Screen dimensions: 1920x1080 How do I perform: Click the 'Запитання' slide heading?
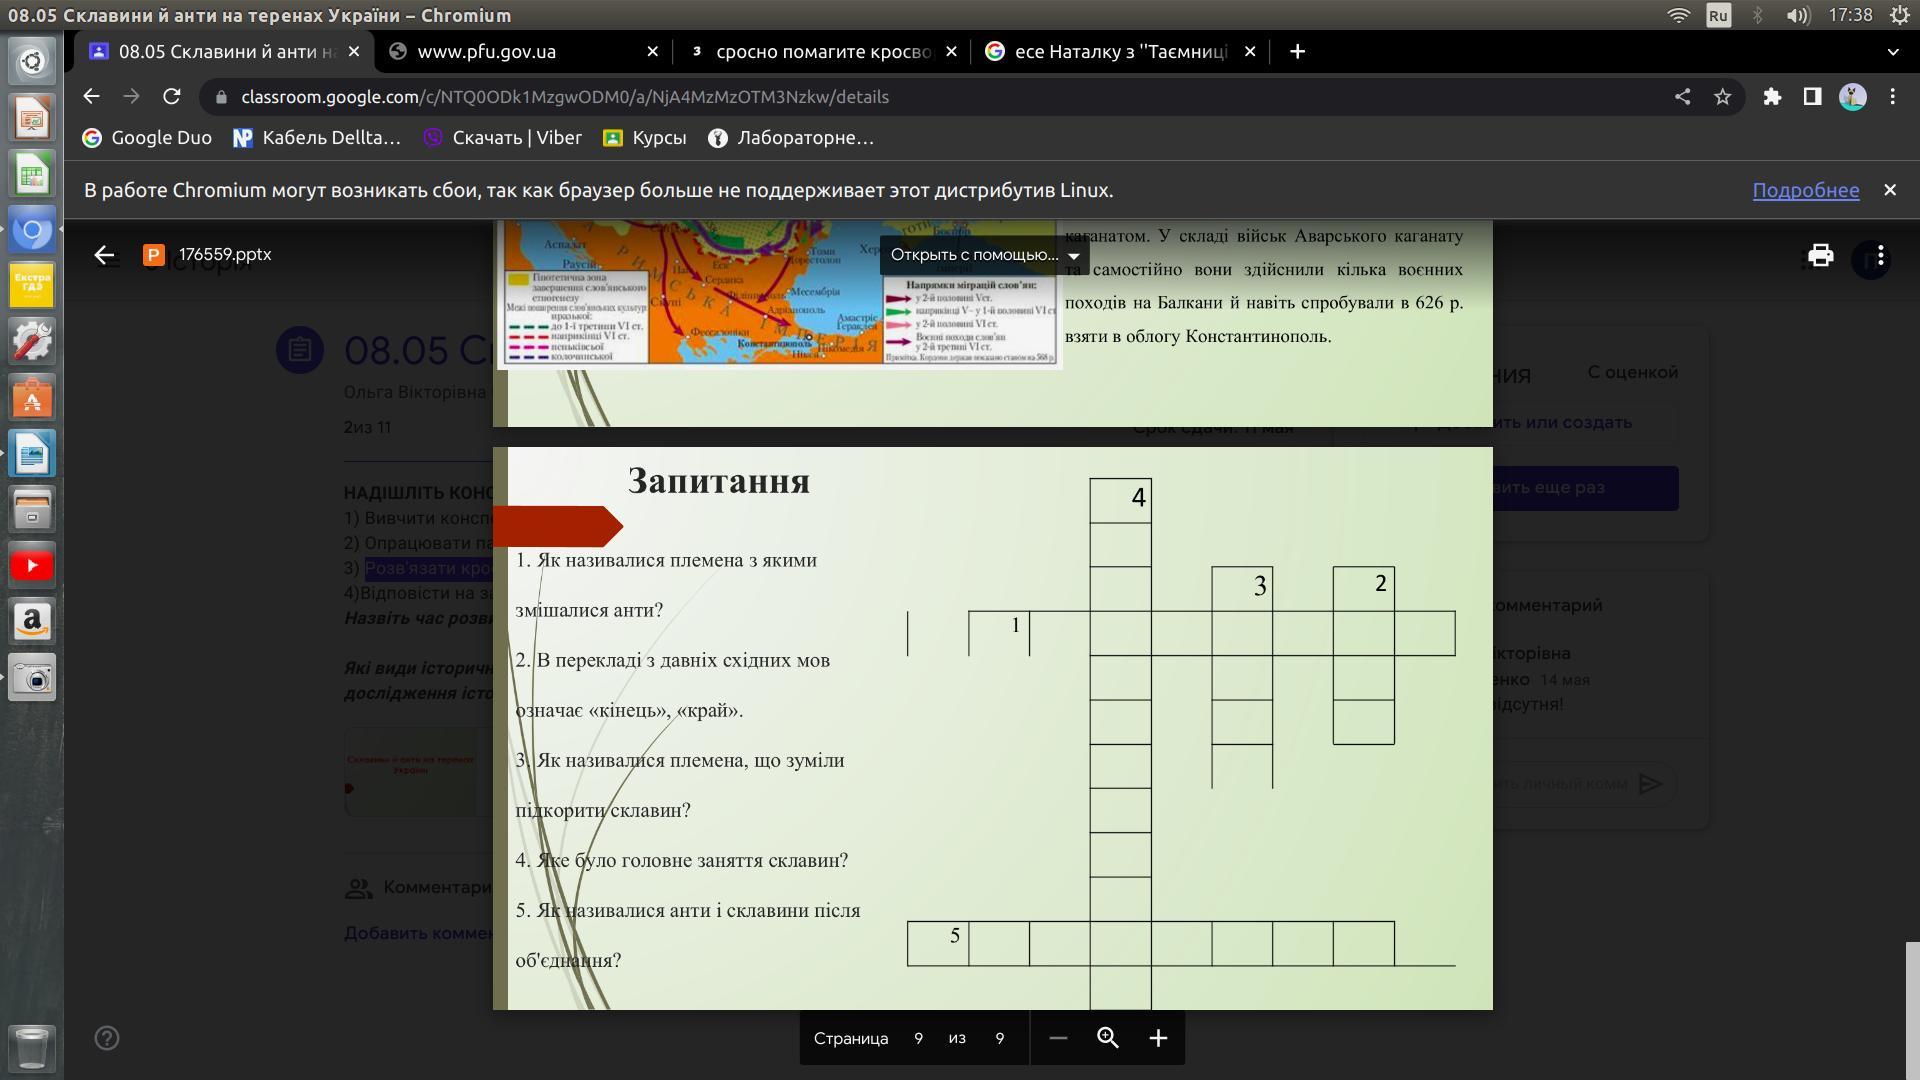pos(719,481)
